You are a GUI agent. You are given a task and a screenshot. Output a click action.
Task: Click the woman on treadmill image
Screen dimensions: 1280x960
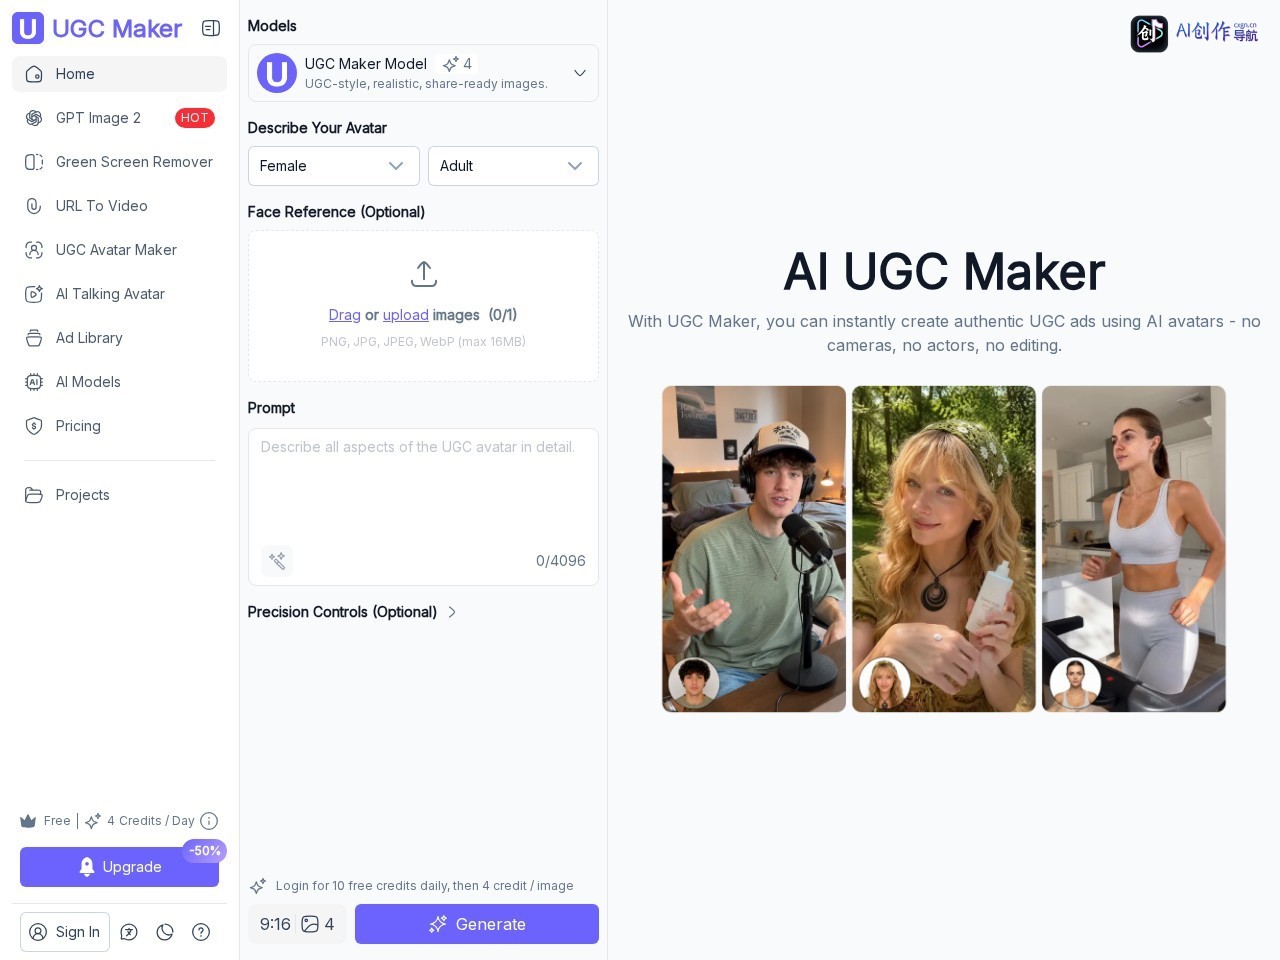1134,549
